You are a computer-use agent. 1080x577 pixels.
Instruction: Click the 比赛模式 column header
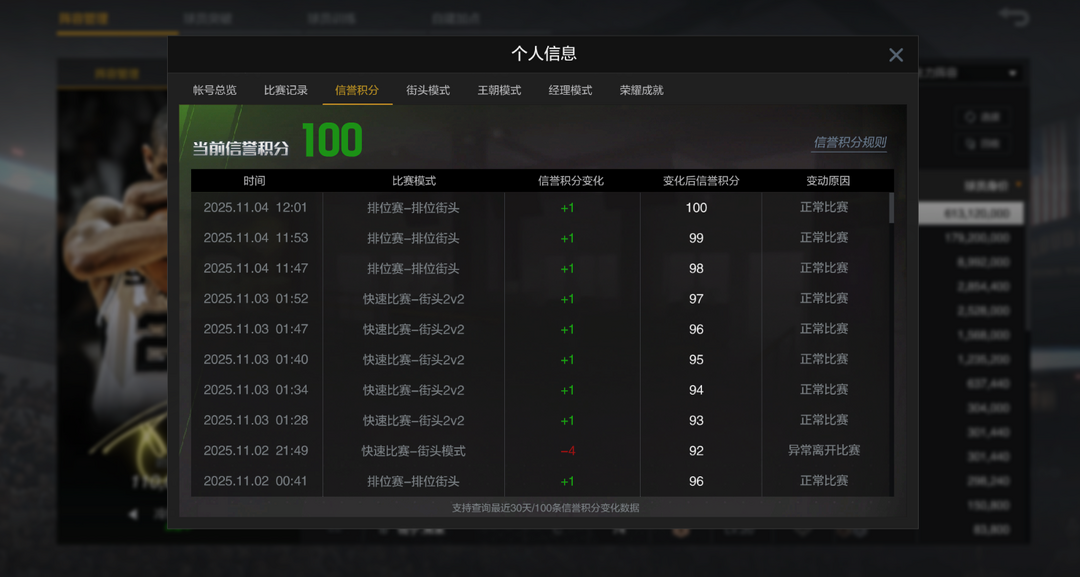coord(414,180)
